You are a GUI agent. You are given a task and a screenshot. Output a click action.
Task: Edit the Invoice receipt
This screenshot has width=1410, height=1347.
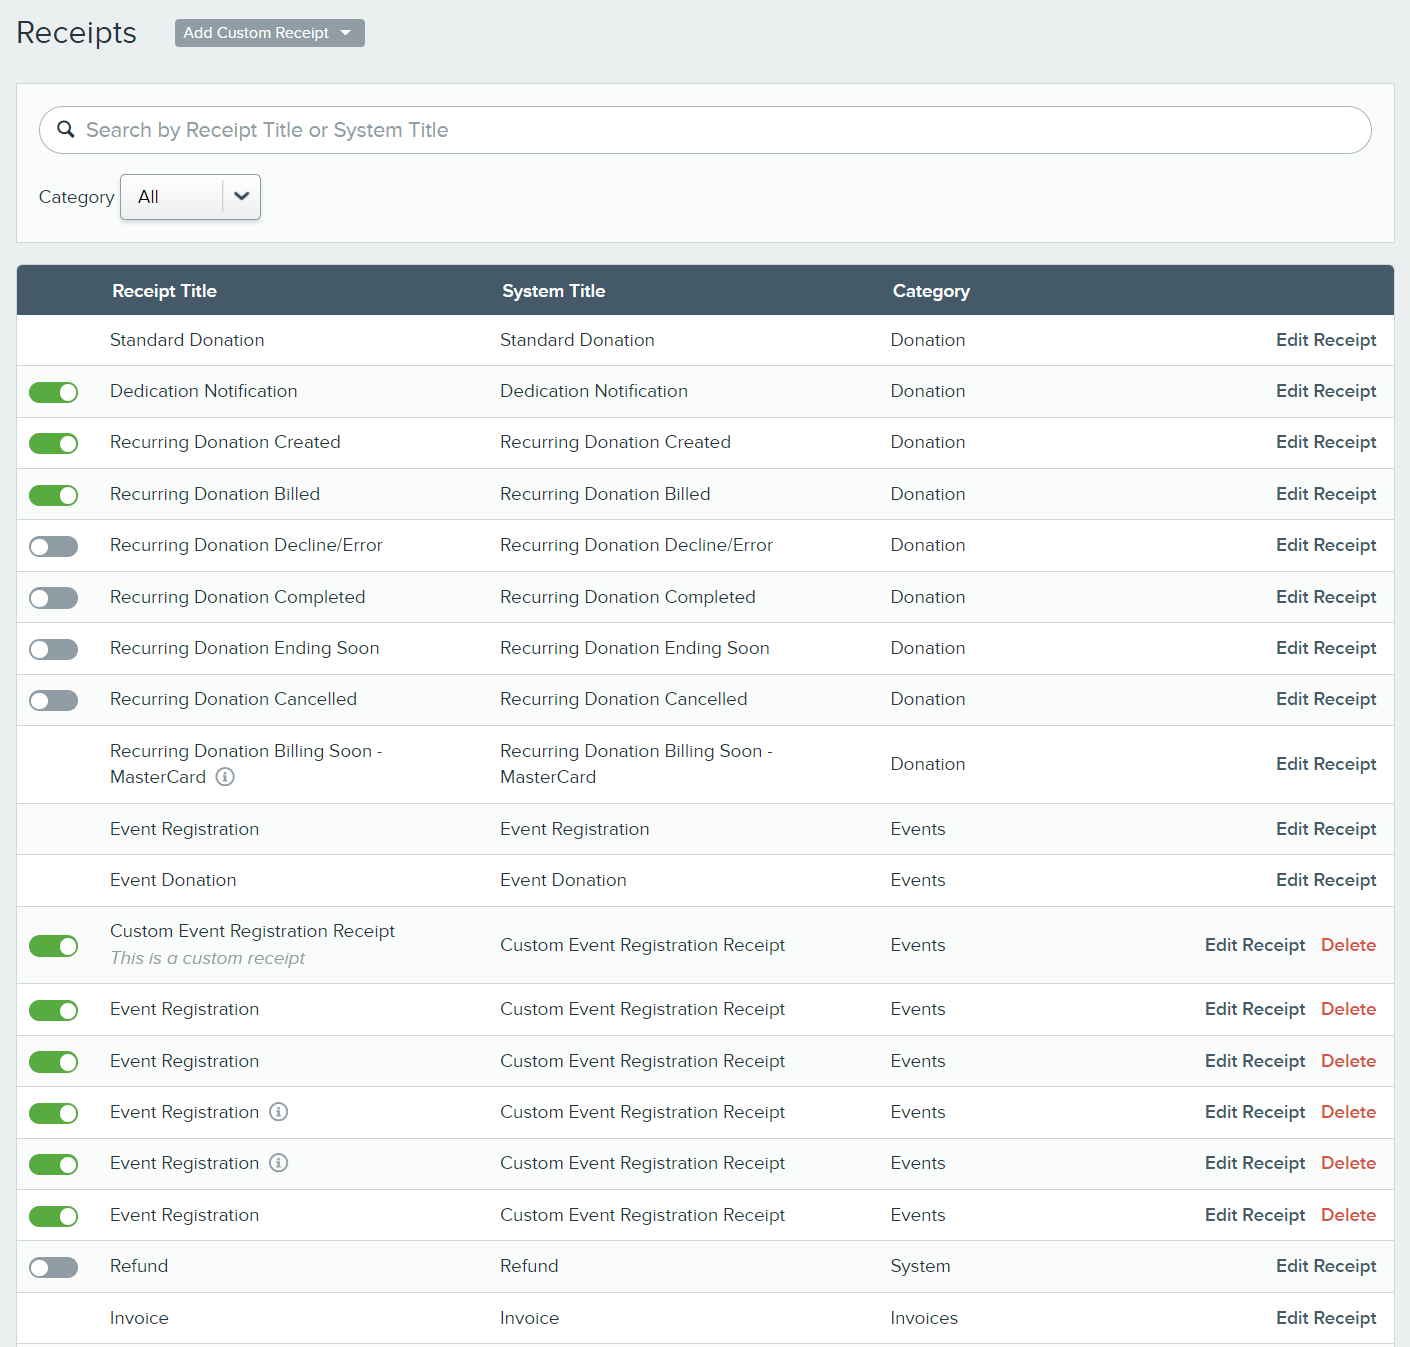[1326, 1318]
